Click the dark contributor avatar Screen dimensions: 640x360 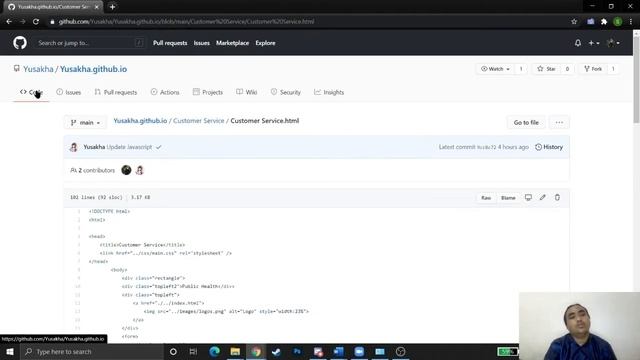[x=126, y=170]
